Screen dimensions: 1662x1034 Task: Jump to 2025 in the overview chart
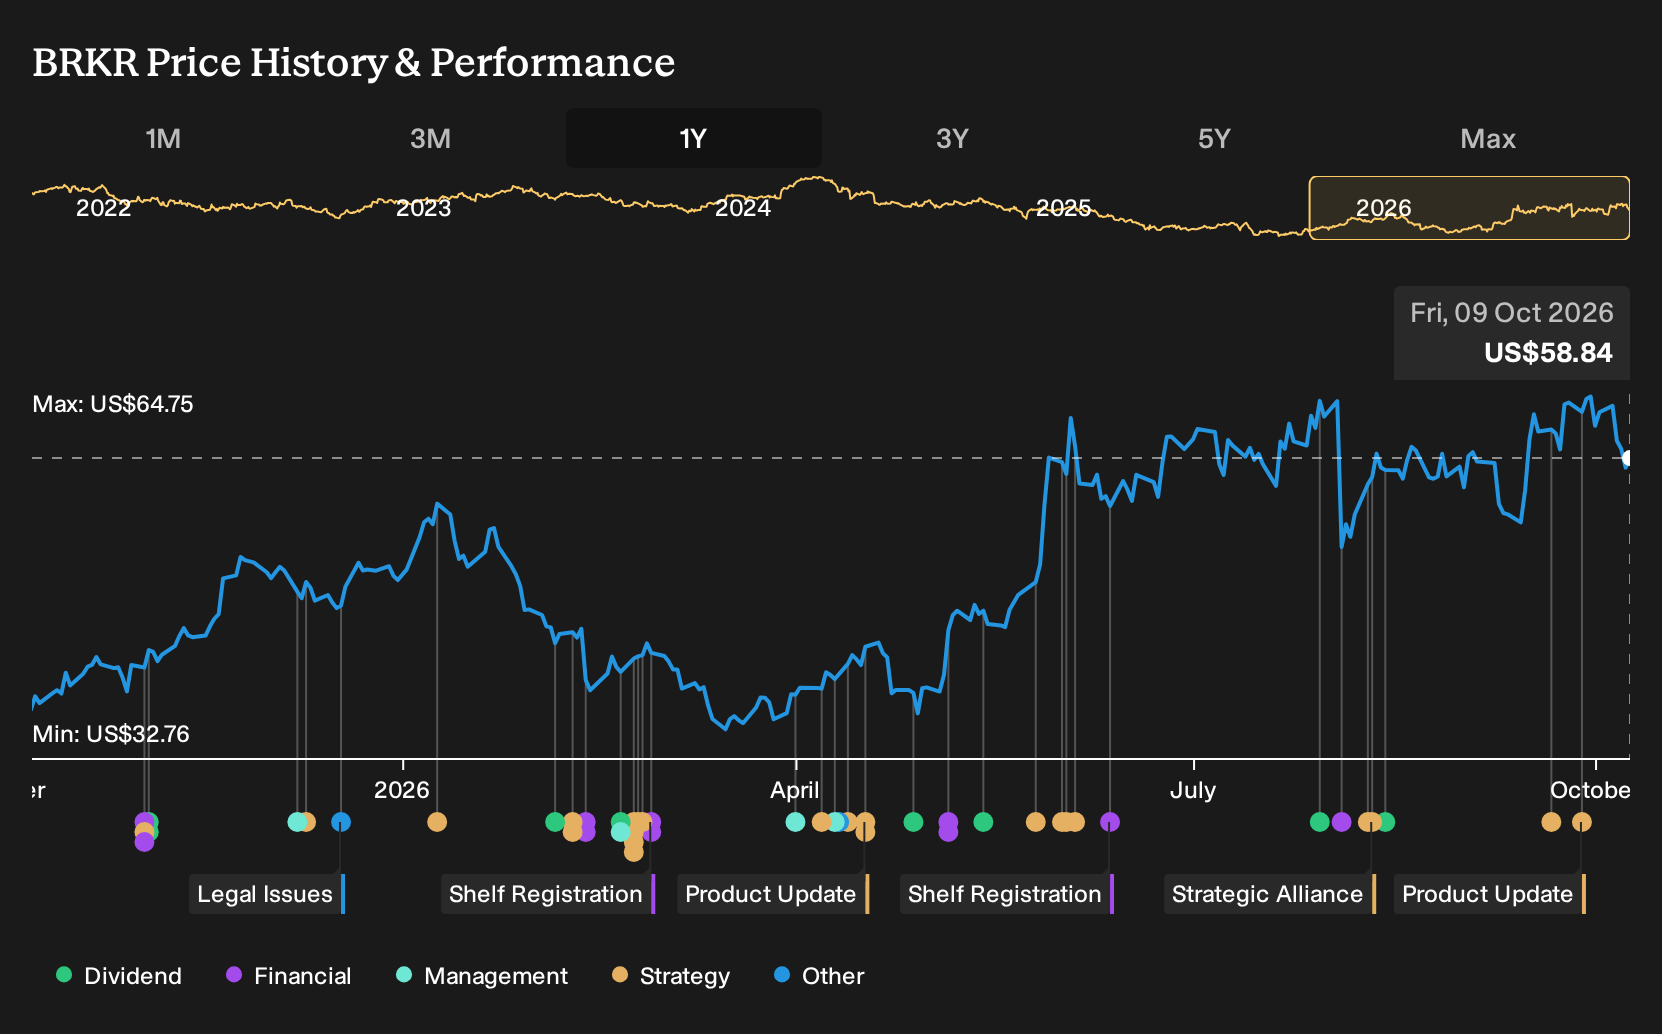[1063, 208]
